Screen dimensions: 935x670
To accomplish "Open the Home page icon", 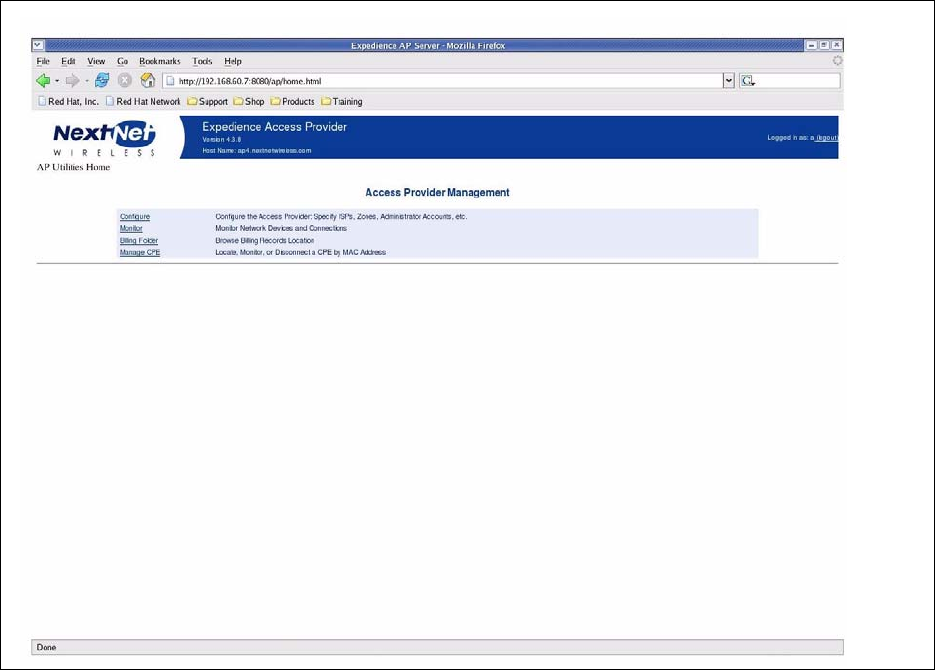I will coord(148,80).
